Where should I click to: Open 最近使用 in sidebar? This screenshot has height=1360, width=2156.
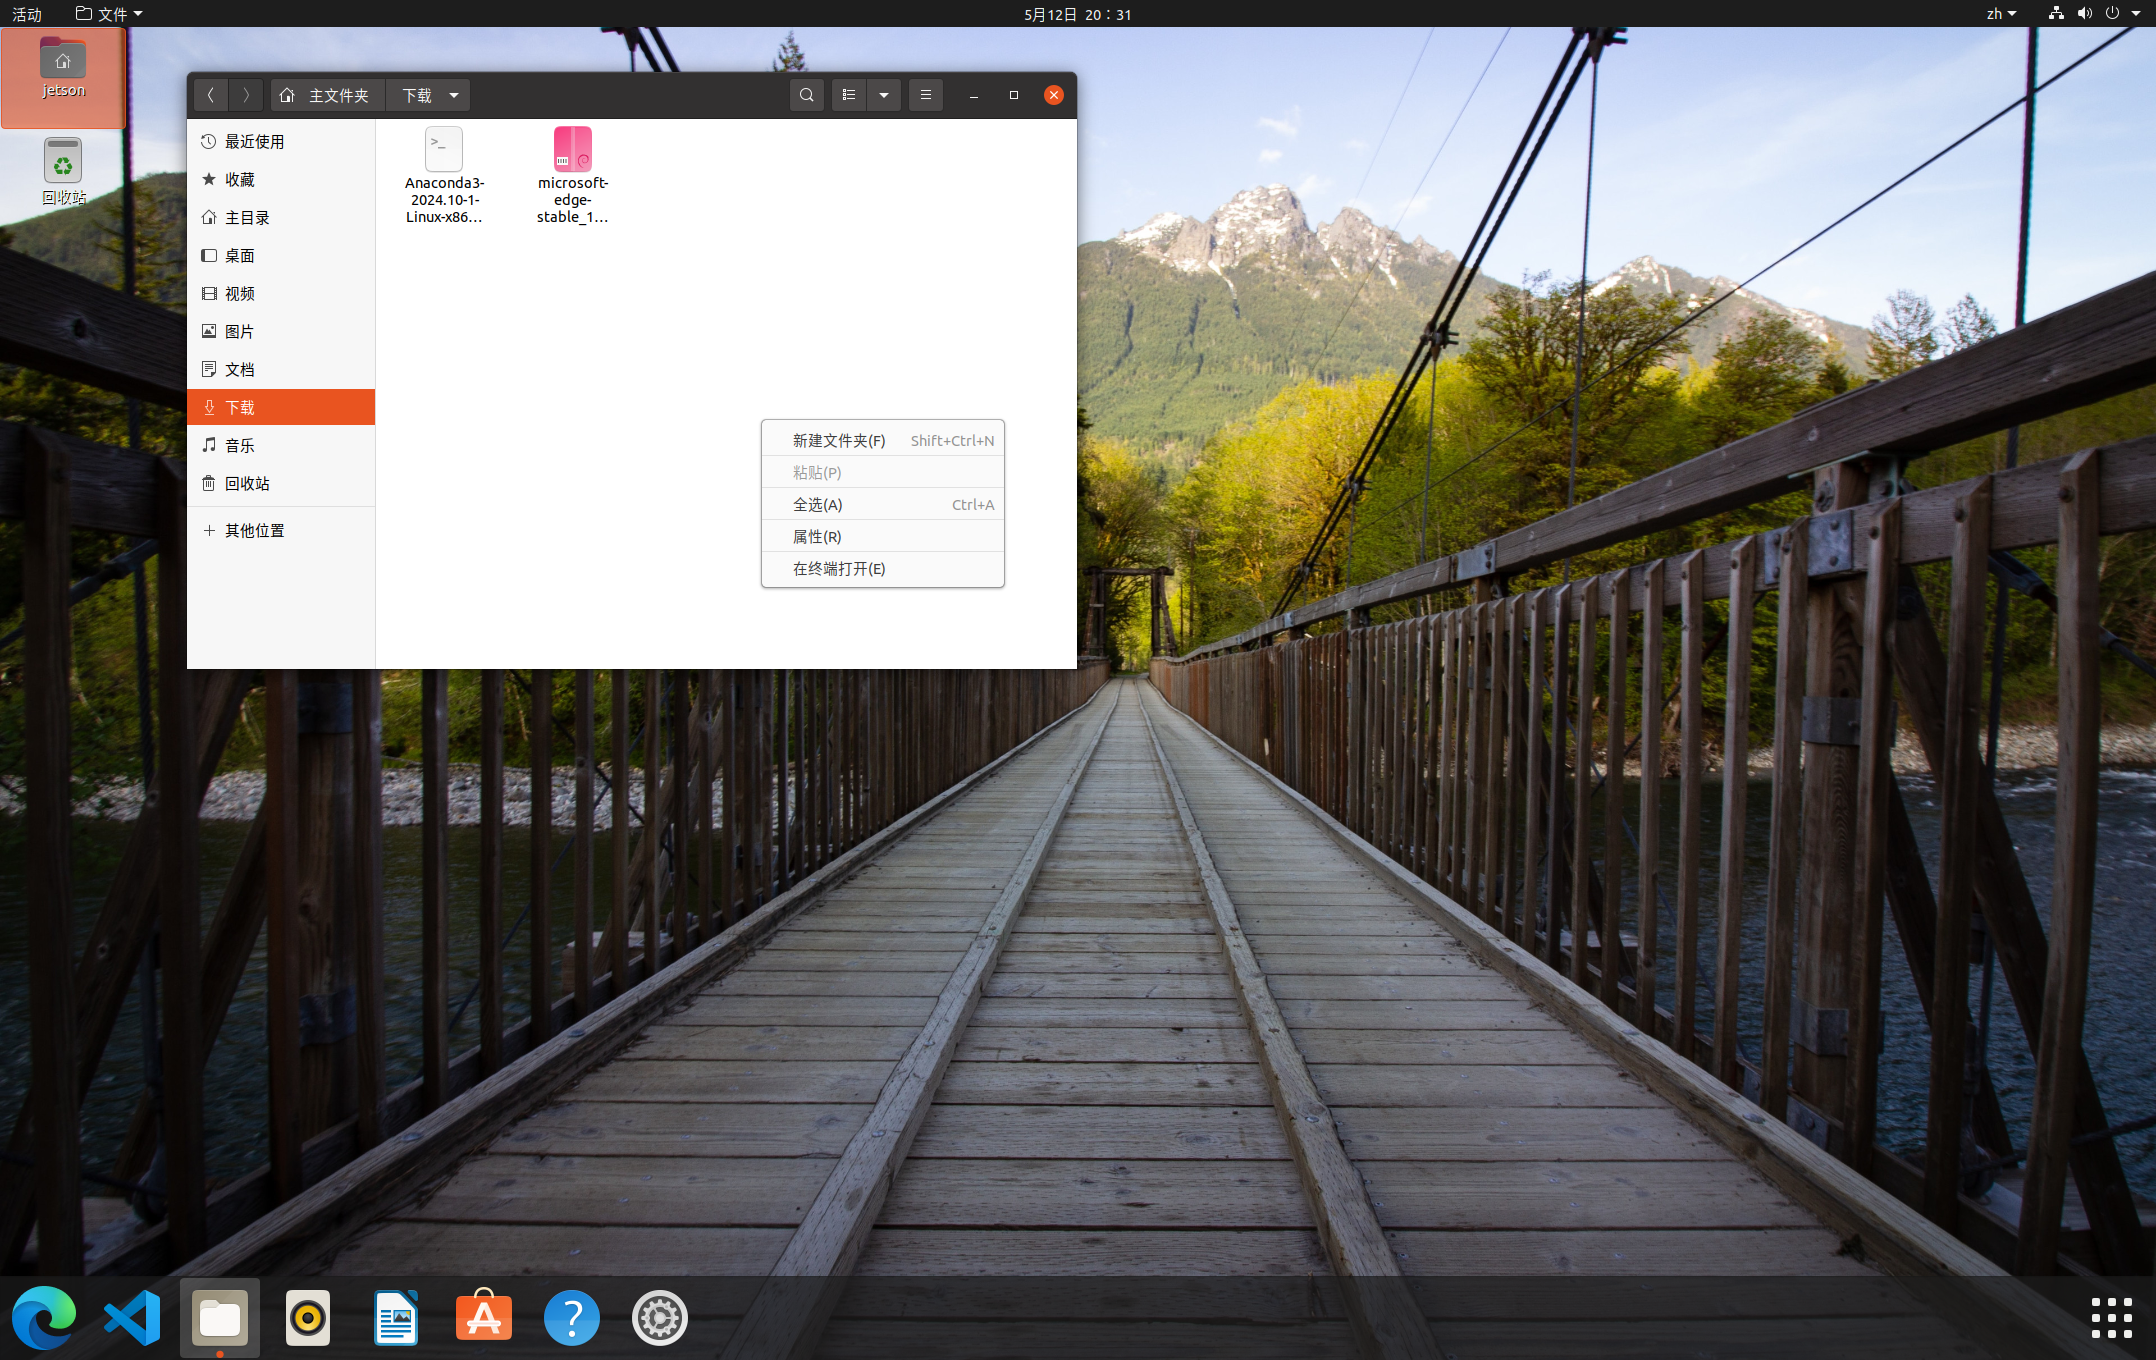(x=281, y=141)
